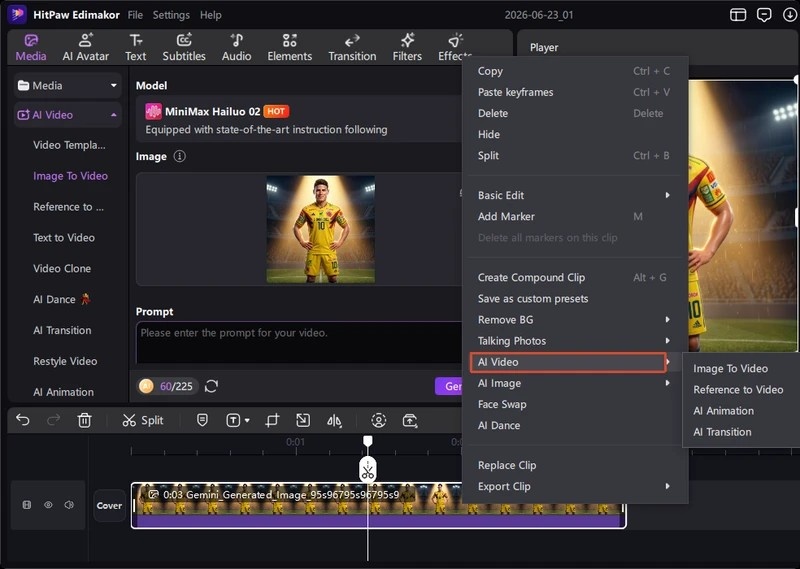Open the feedback message icon in title bar
The image size is (800, 569).
(x=764, y=15)
